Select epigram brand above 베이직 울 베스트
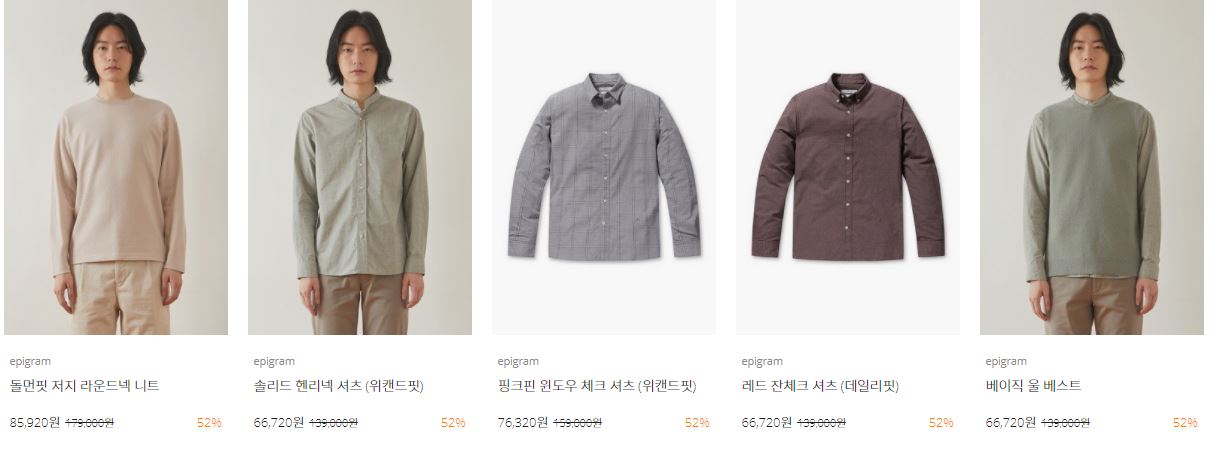The image size is (1218, 467). [1006, 361]
